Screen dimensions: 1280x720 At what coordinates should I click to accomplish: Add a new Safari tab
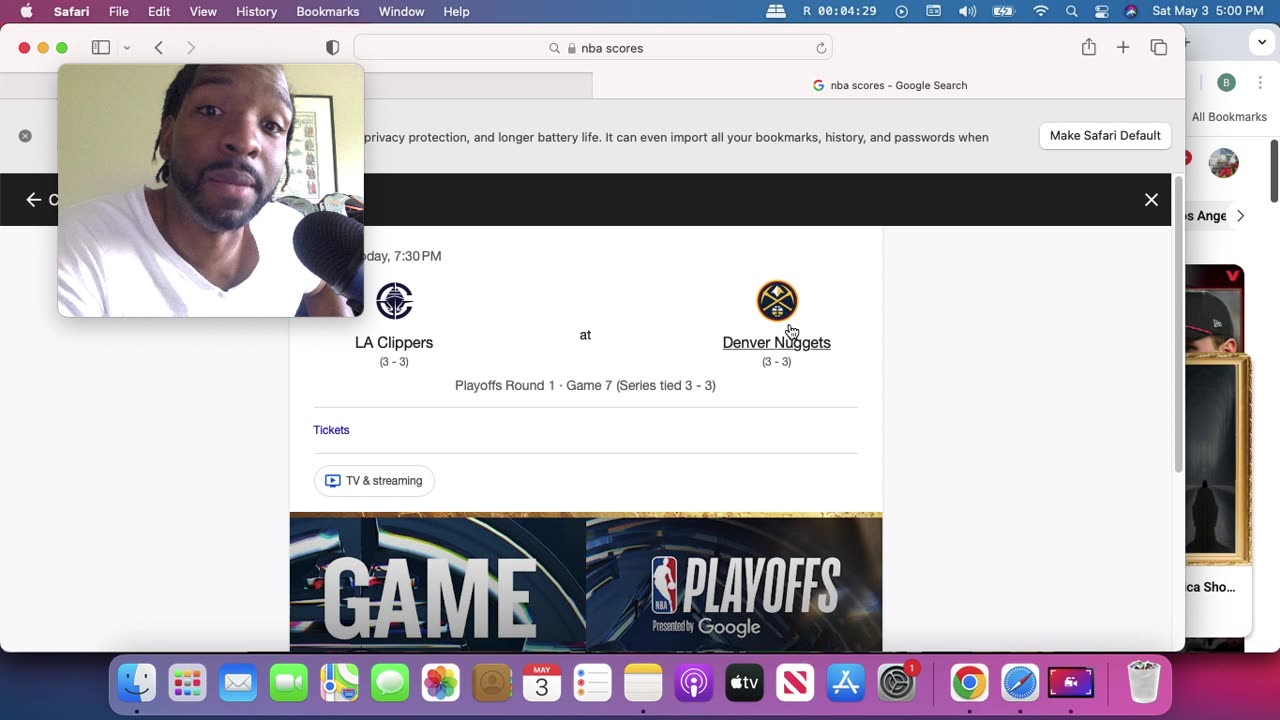click(x=1123, y=48)
